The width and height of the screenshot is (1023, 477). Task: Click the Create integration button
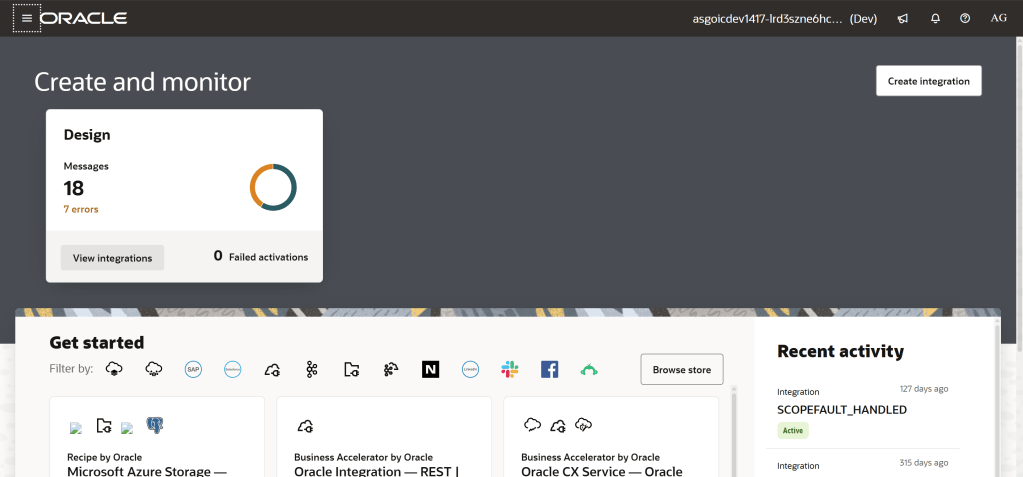(928, 81)
